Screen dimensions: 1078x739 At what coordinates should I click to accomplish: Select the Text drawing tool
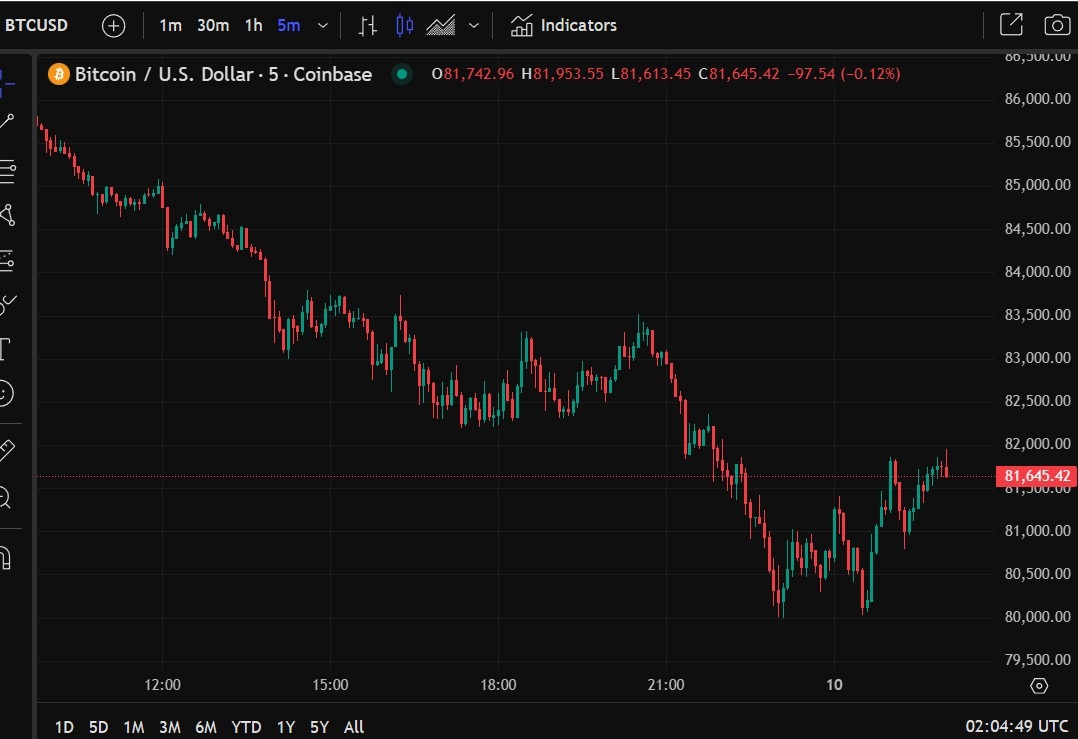[5, 349]
